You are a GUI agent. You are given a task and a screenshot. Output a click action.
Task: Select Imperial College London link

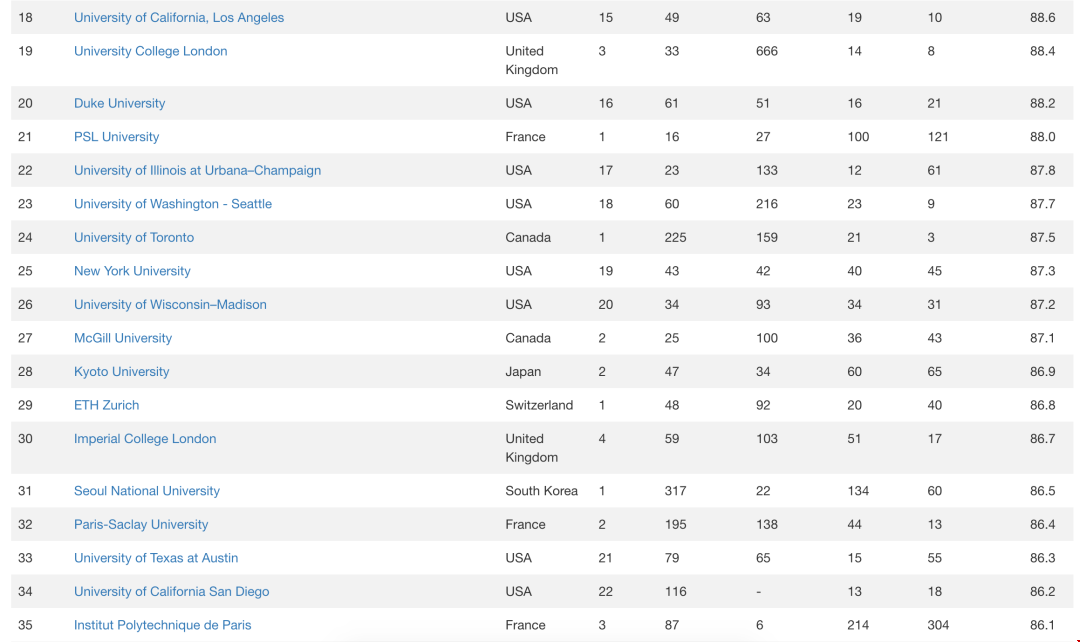click(x=145, y=439)
